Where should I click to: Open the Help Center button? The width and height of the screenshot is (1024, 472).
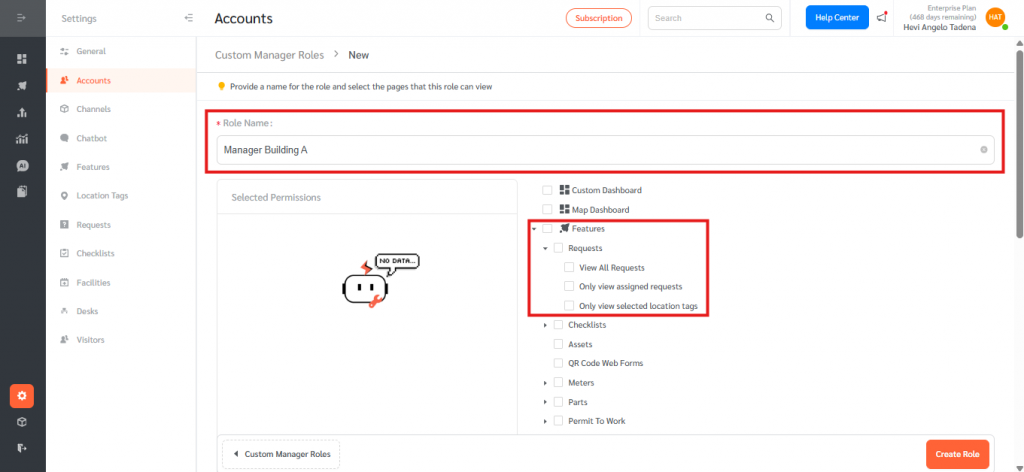click(x=836, y=18)
